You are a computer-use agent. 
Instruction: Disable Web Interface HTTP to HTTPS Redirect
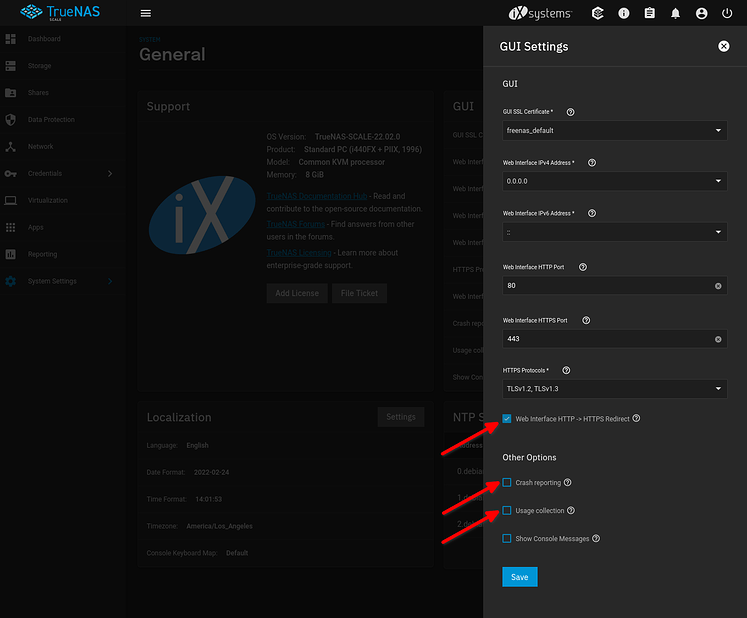507,419
